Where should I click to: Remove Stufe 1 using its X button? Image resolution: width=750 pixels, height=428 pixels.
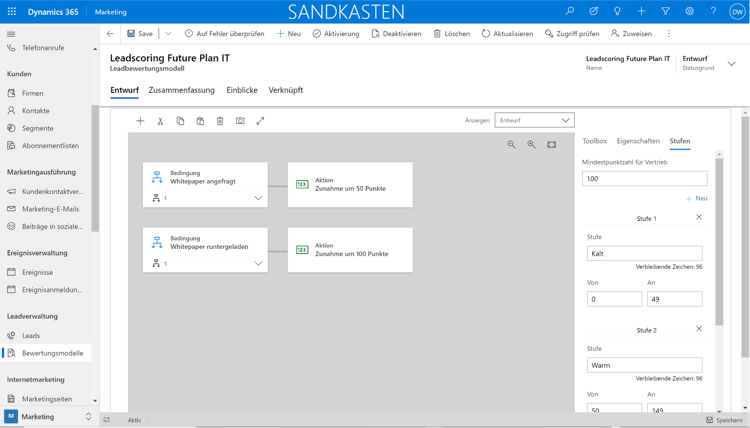(699, 217)
